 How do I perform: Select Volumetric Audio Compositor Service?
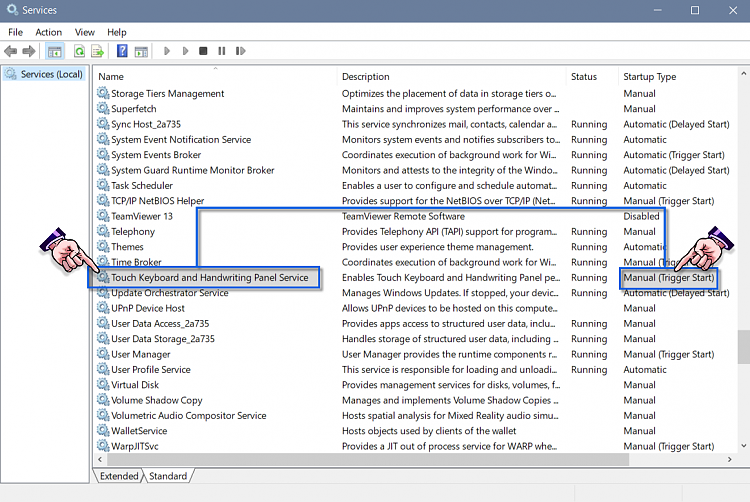[x=189, y=415]
